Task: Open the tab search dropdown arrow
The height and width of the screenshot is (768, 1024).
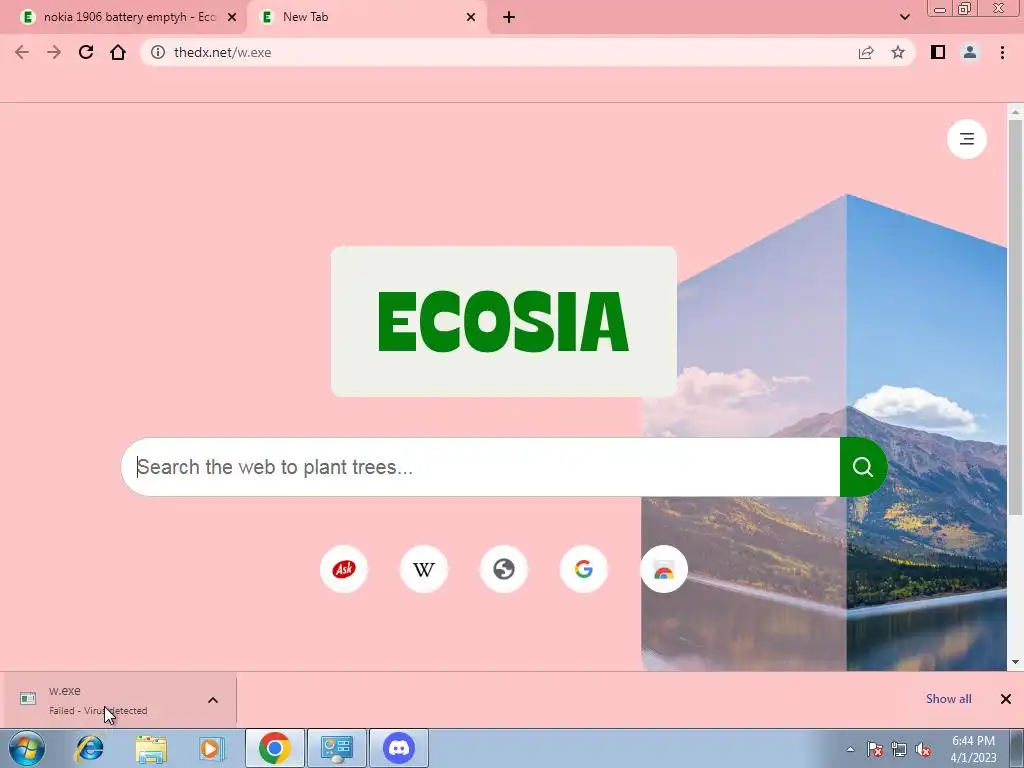Action: coord(904,17)
